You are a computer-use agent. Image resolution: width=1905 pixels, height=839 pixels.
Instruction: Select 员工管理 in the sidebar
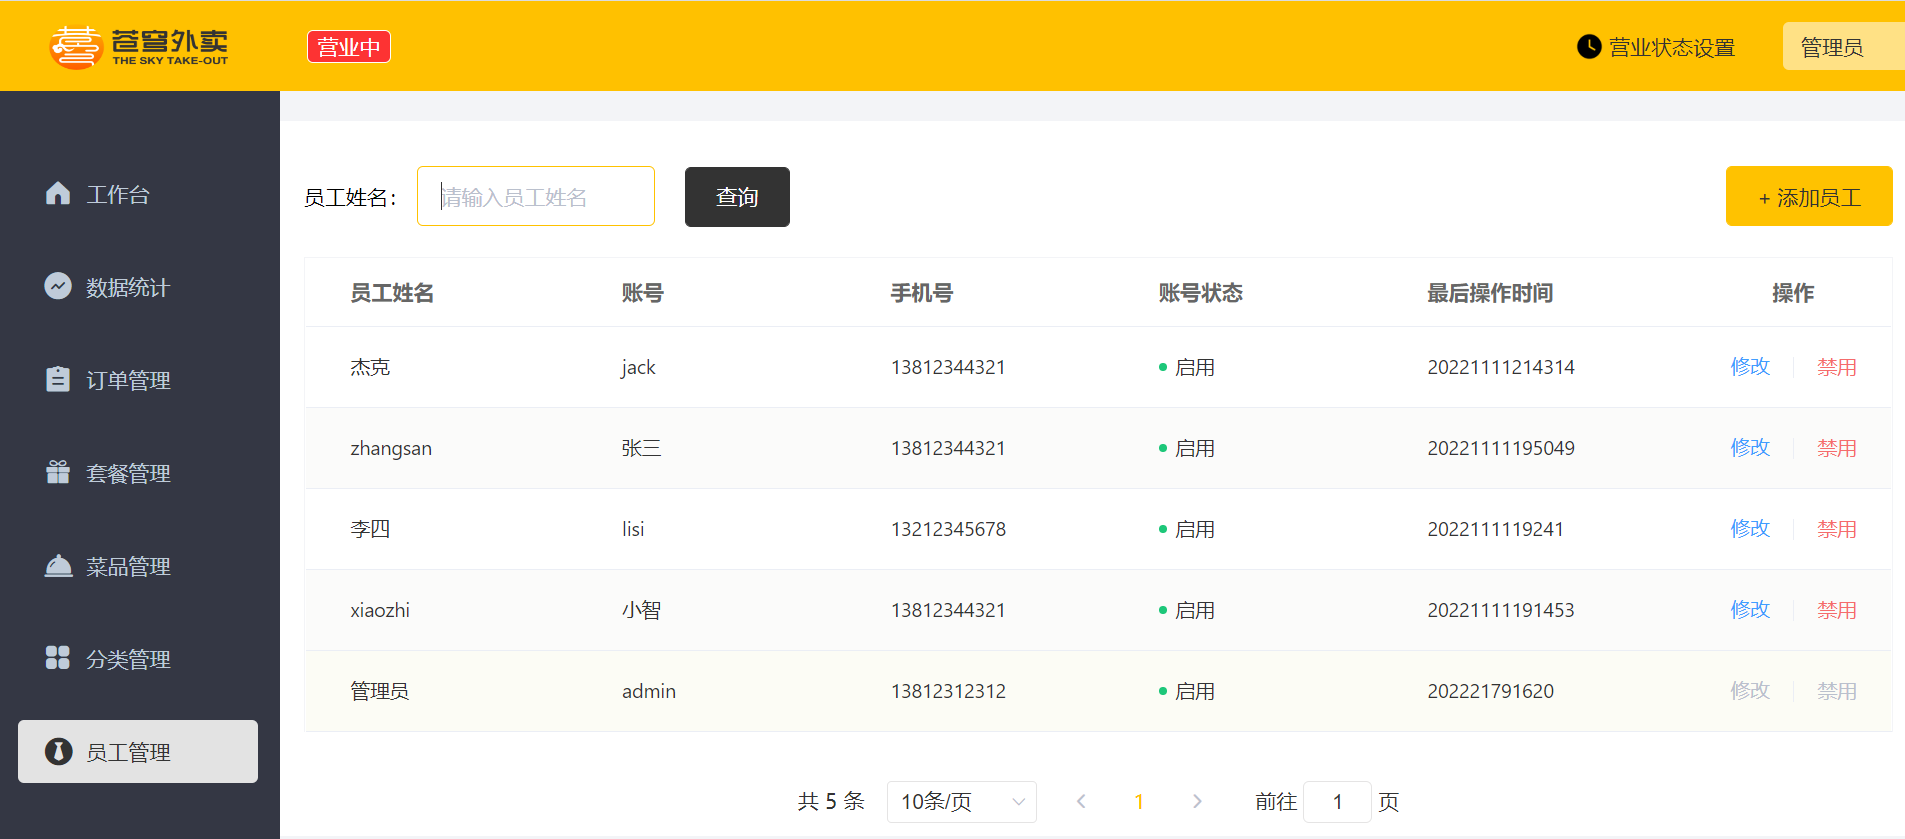coord(138,751)
